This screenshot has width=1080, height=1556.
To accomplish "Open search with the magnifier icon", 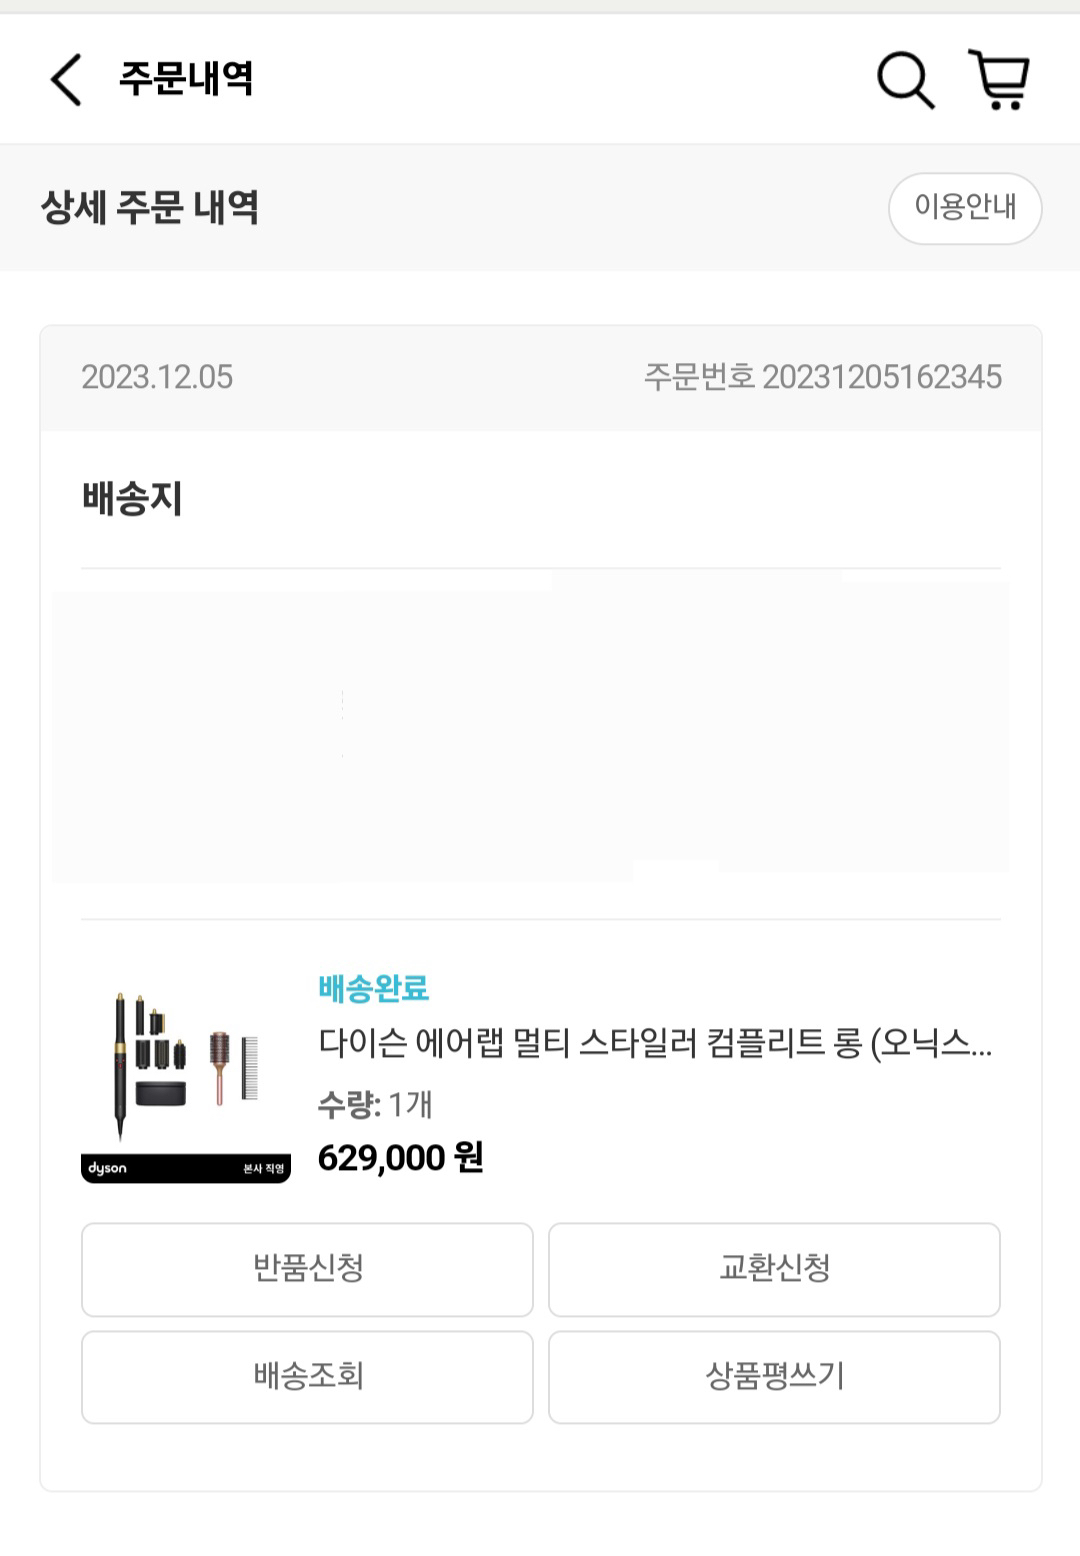I will click(905, 80).
